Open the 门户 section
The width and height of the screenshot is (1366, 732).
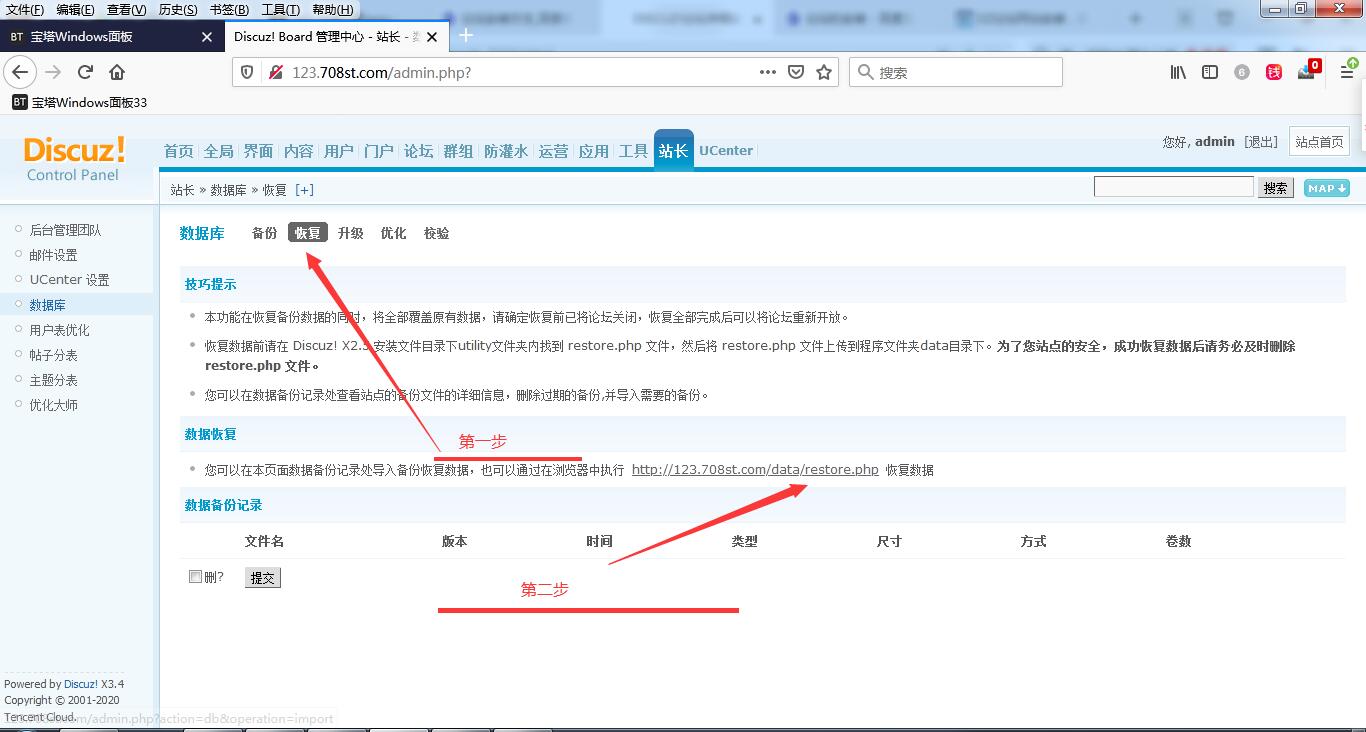click(379, 151)
